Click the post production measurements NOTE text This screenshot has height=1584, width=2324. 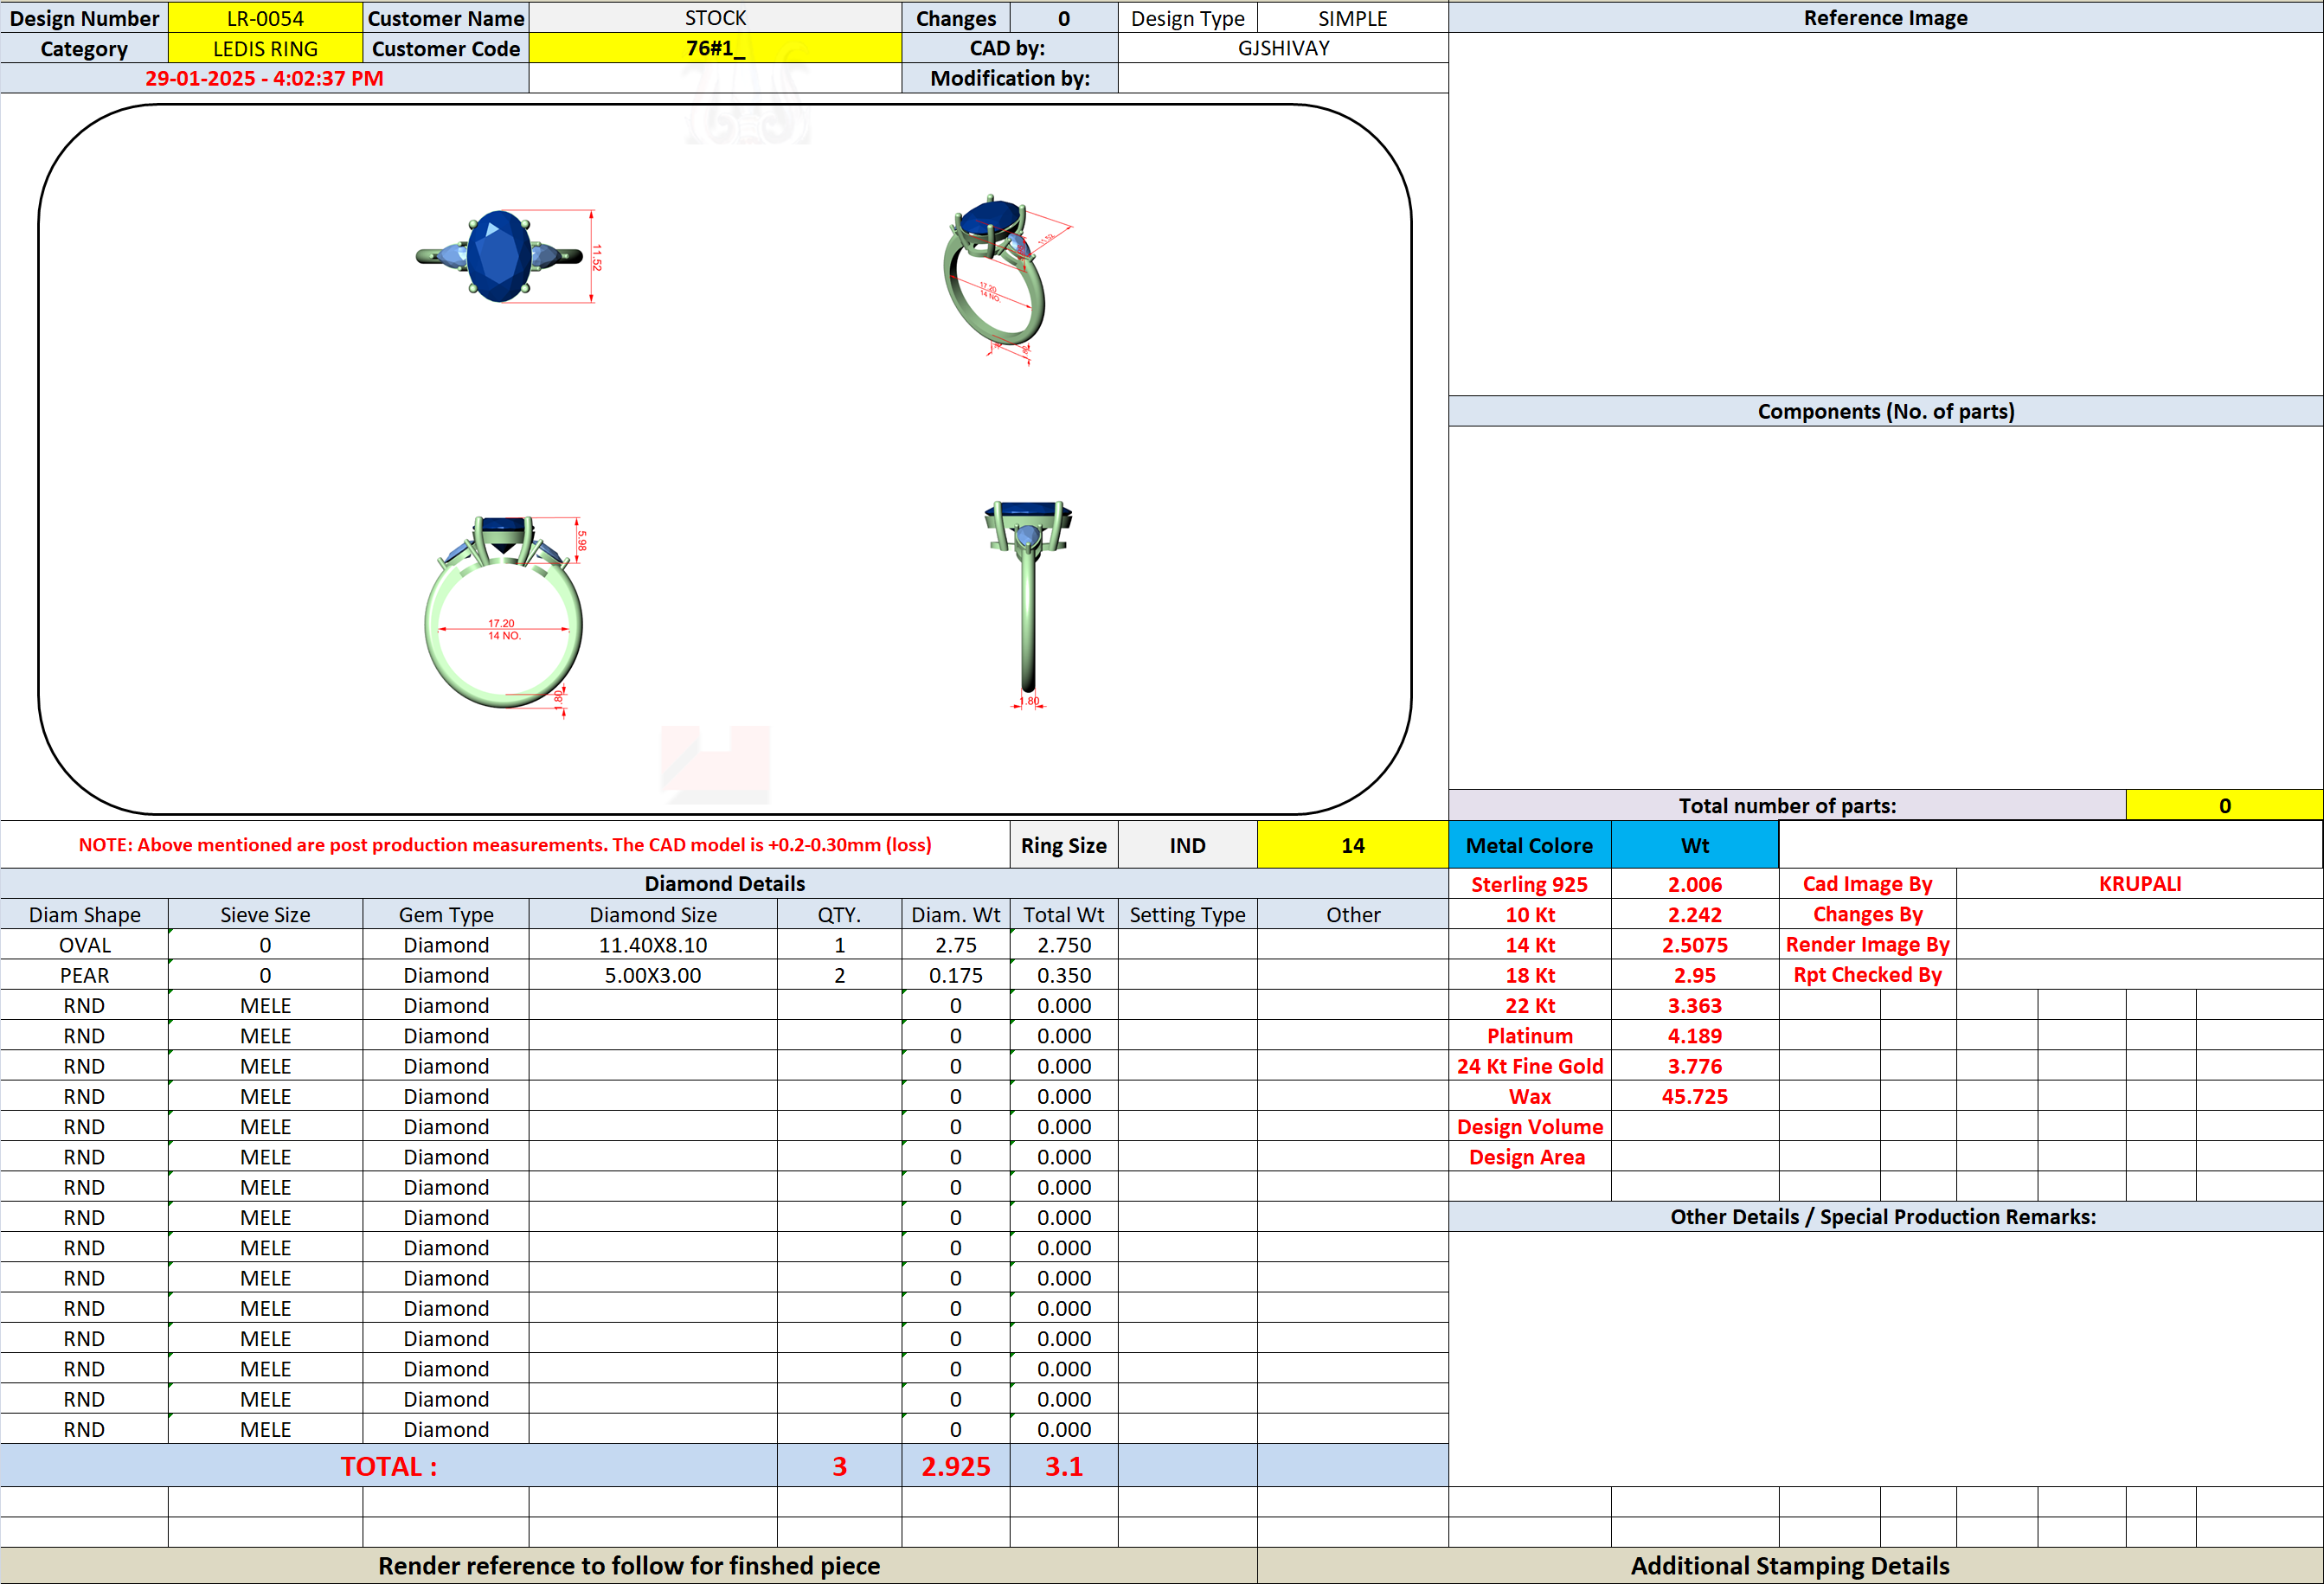click(x=505, y=845)
